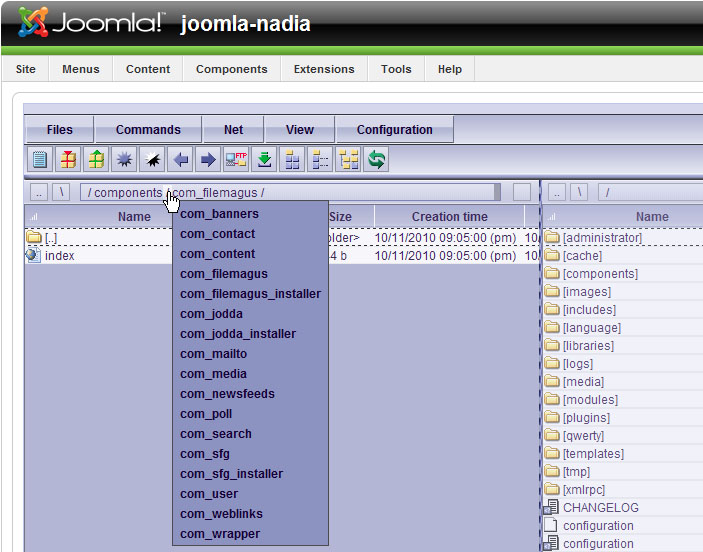Viewport: 703px width, 552px height.
Task: Refresh panels with the green arrows icon
Action: click(x=376, y=159)
